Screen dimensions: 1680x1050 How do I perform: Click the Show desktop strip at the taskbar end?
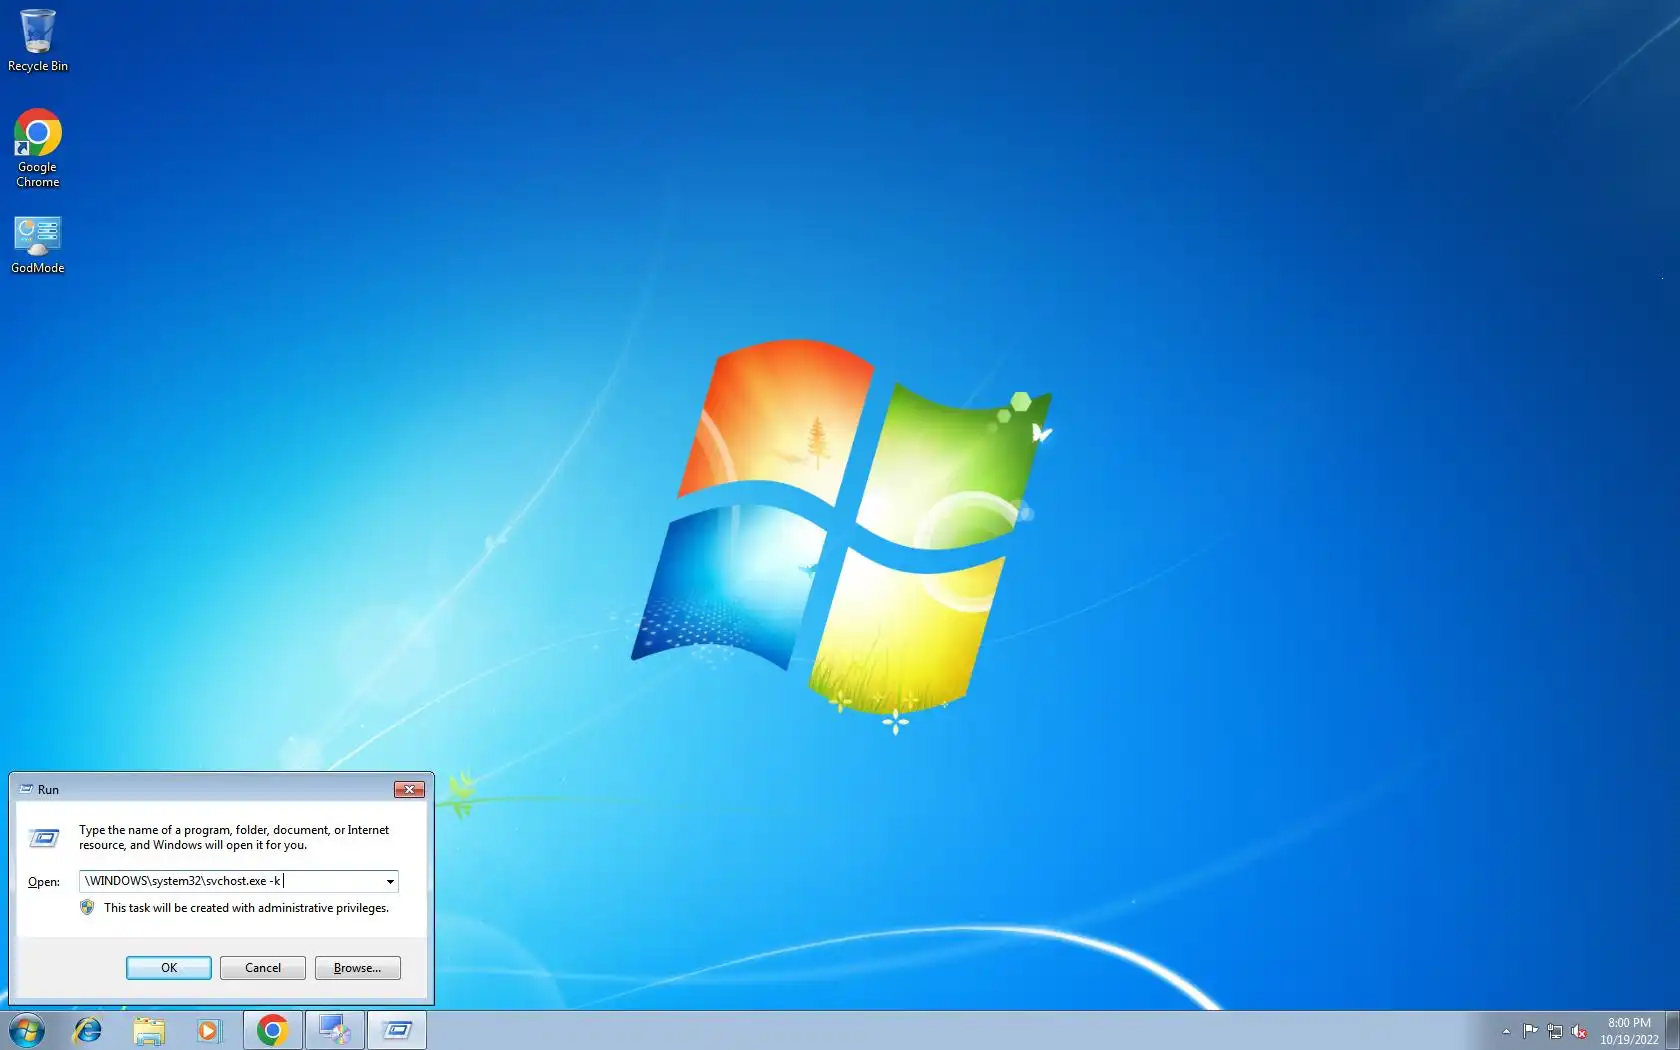pyautogui.click(x=1672, y=1030)
